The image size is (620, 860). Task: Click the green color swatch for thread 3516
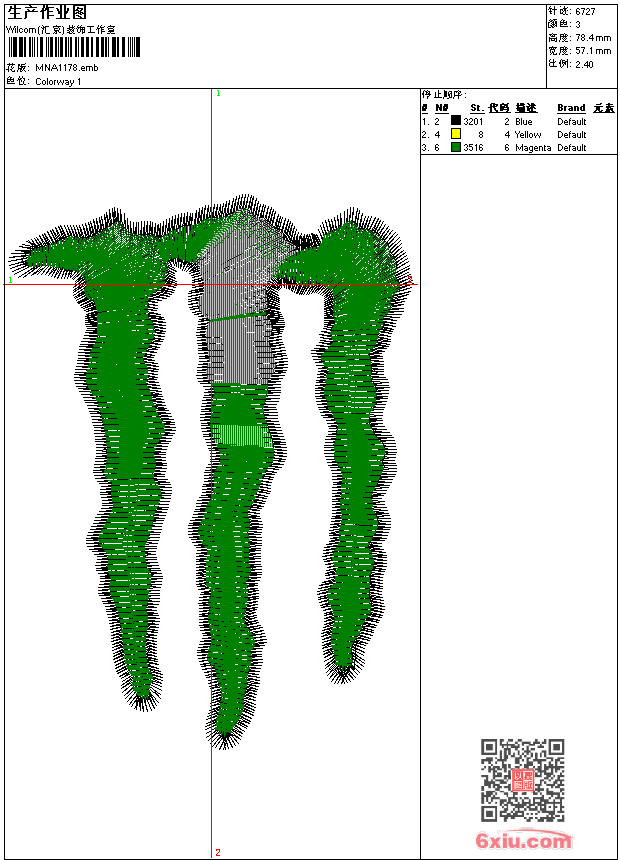point(455,146)
